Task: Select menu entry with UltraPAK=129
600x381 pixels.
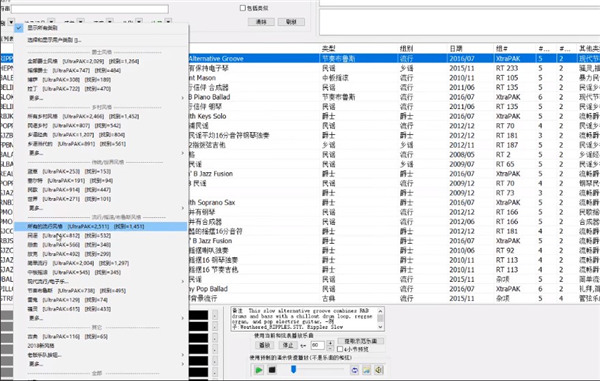Action: click(x=101, y=300)
